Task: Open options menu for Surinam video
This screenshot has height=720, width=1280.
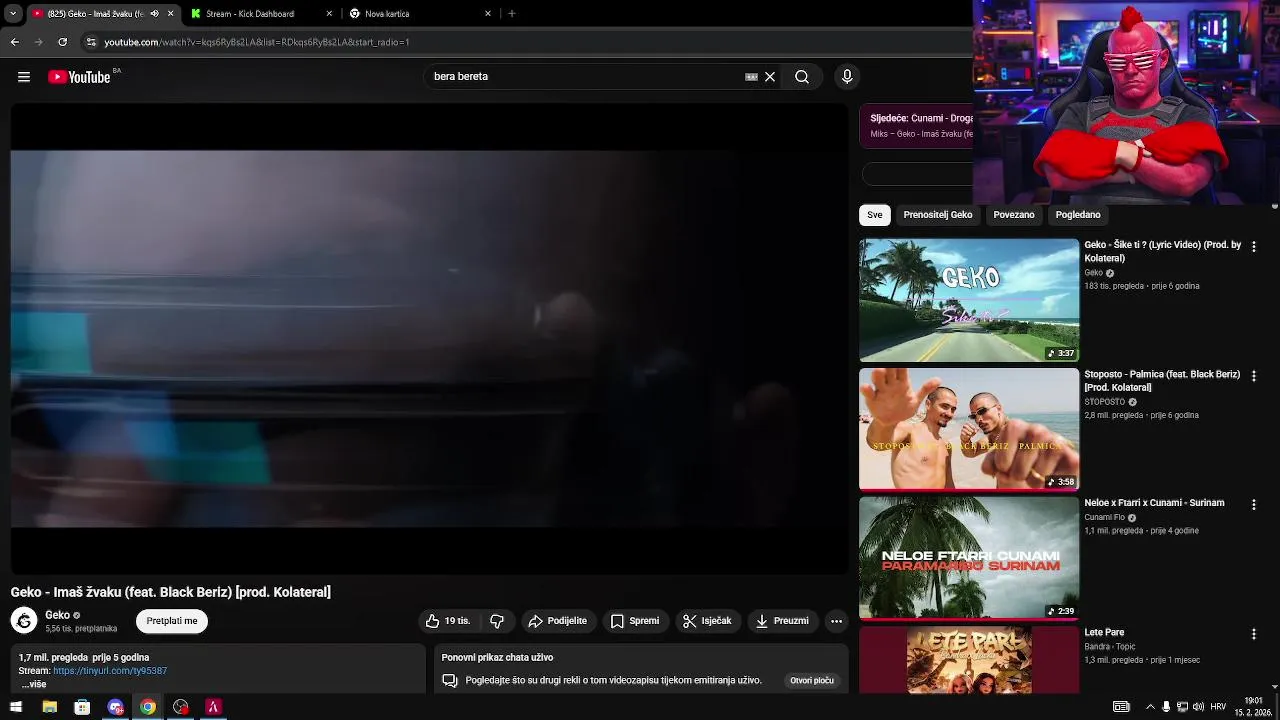Action: [1254, 505]
